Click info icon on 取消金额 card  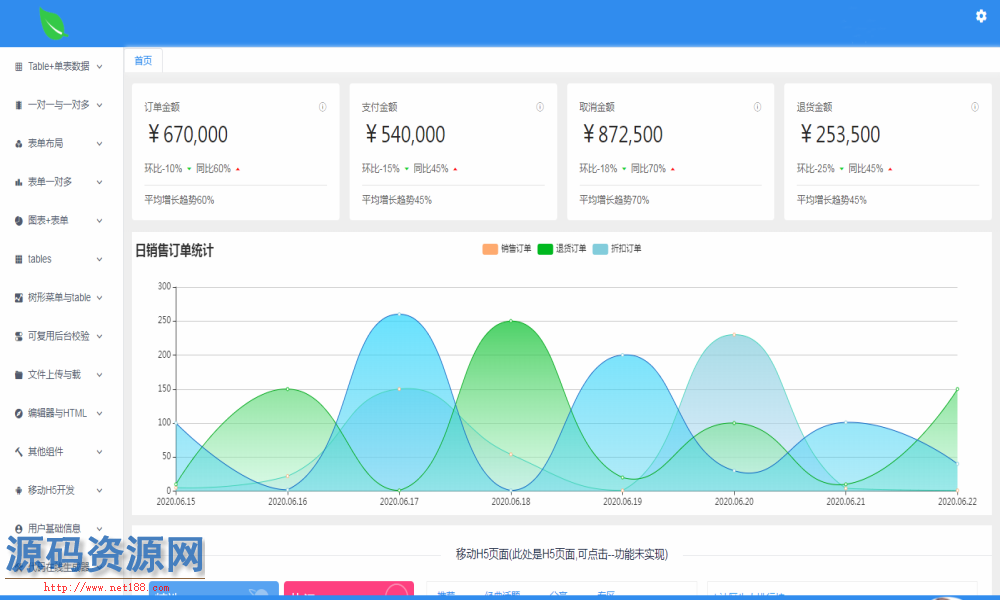point(757,107)
